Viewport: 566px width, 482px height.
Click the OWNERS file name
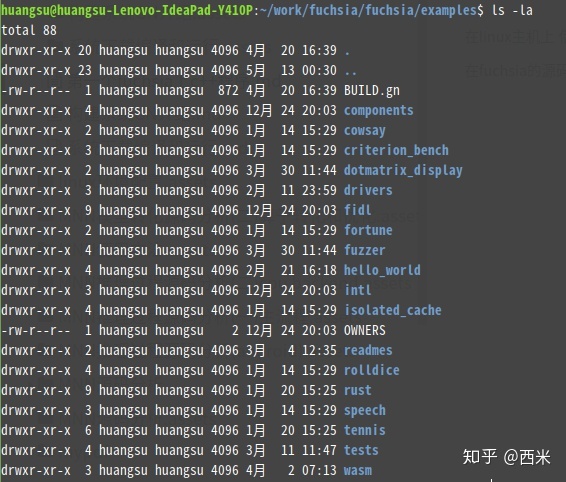click(x=365, y=330)
